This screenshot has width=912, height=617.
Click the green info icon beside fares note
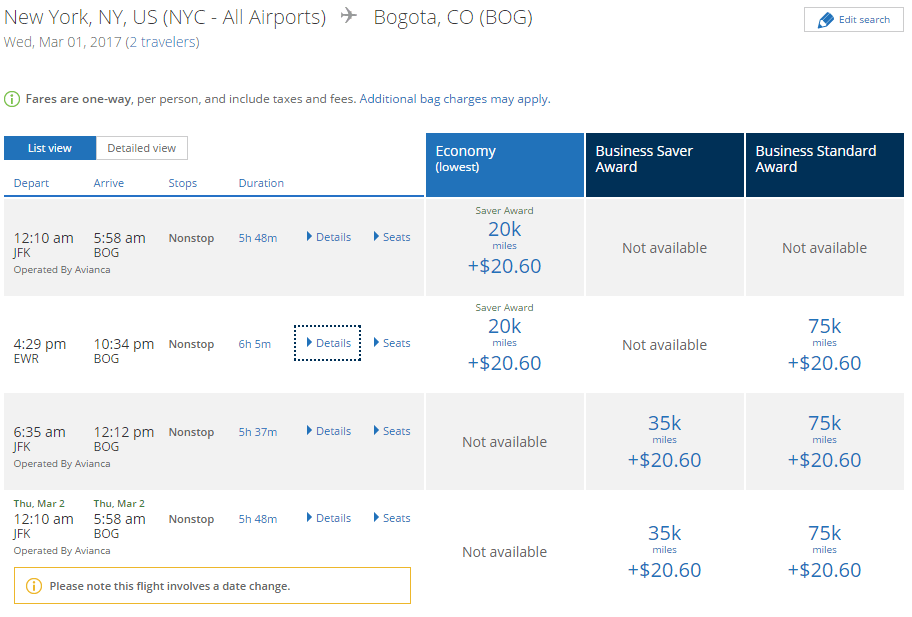[x=12, y=99]
